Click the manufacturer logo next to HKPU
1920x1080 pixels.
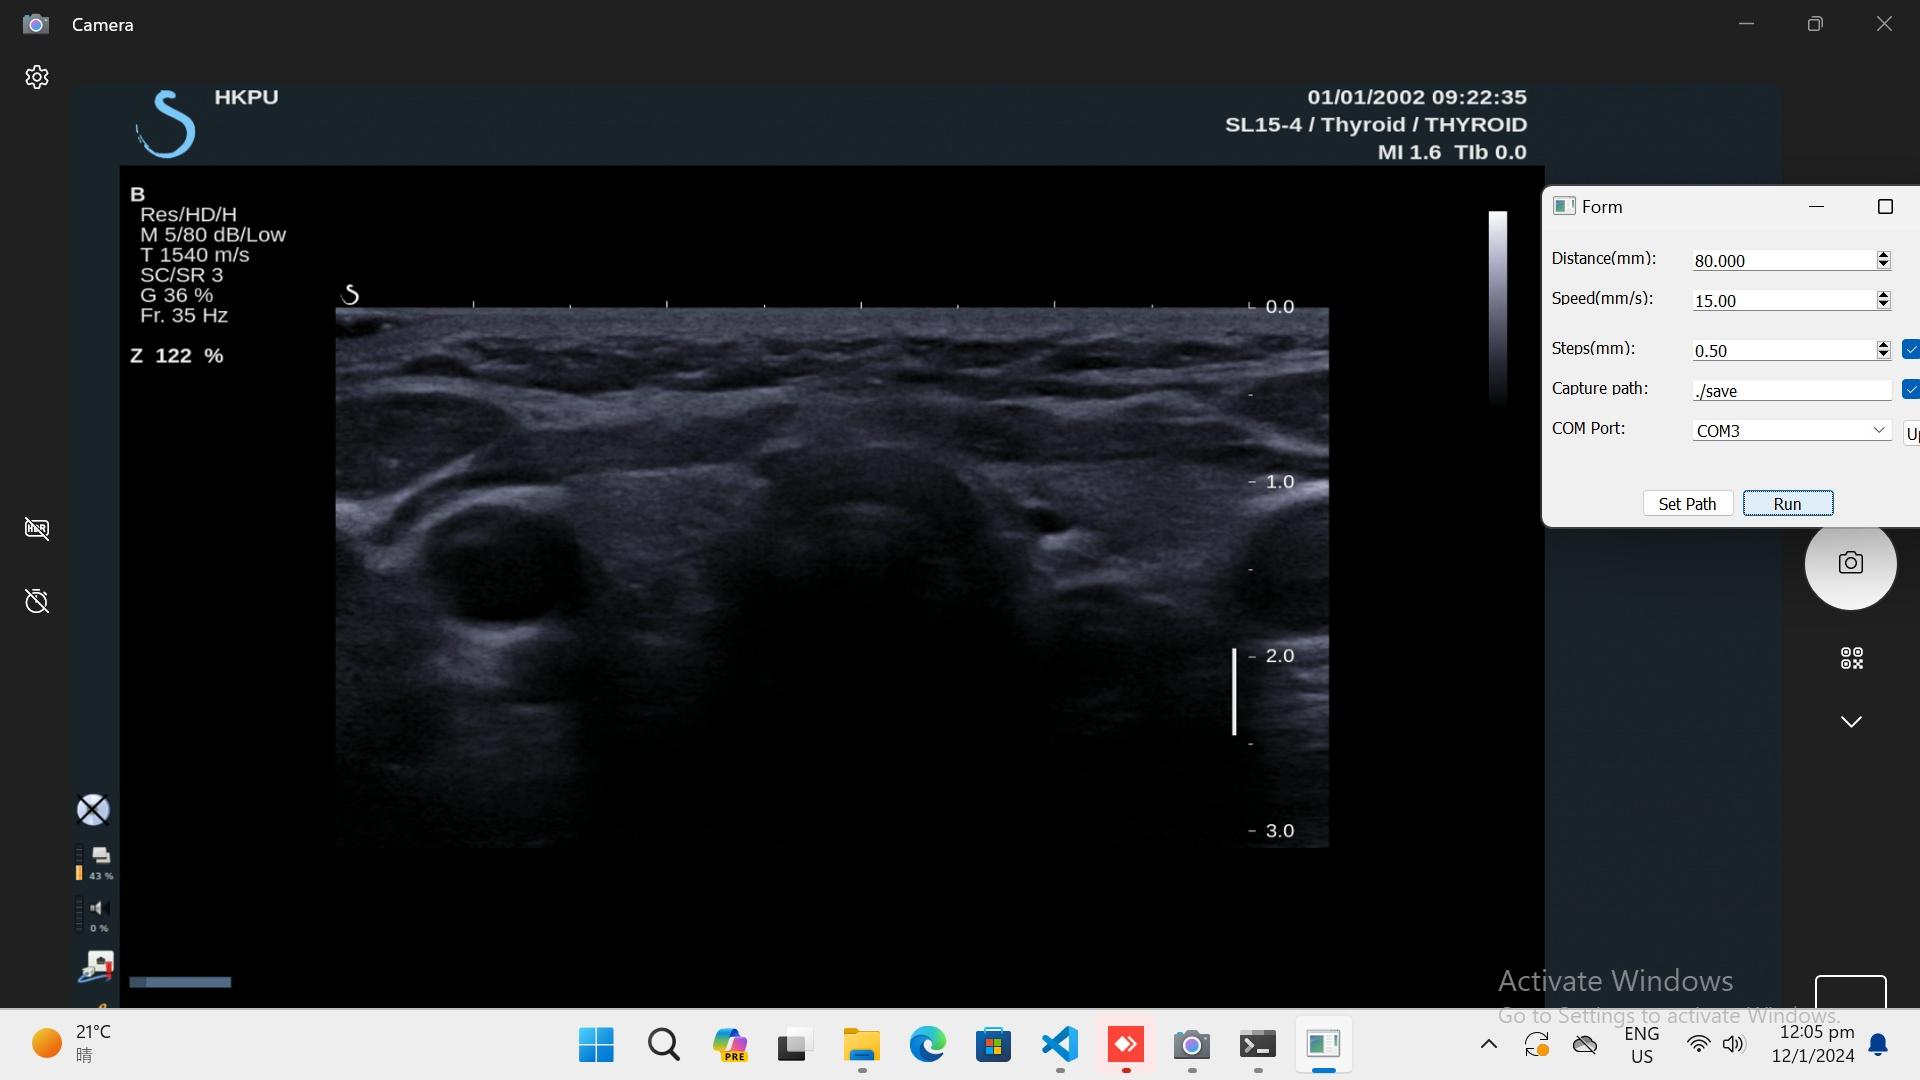(x=166, y=124)
